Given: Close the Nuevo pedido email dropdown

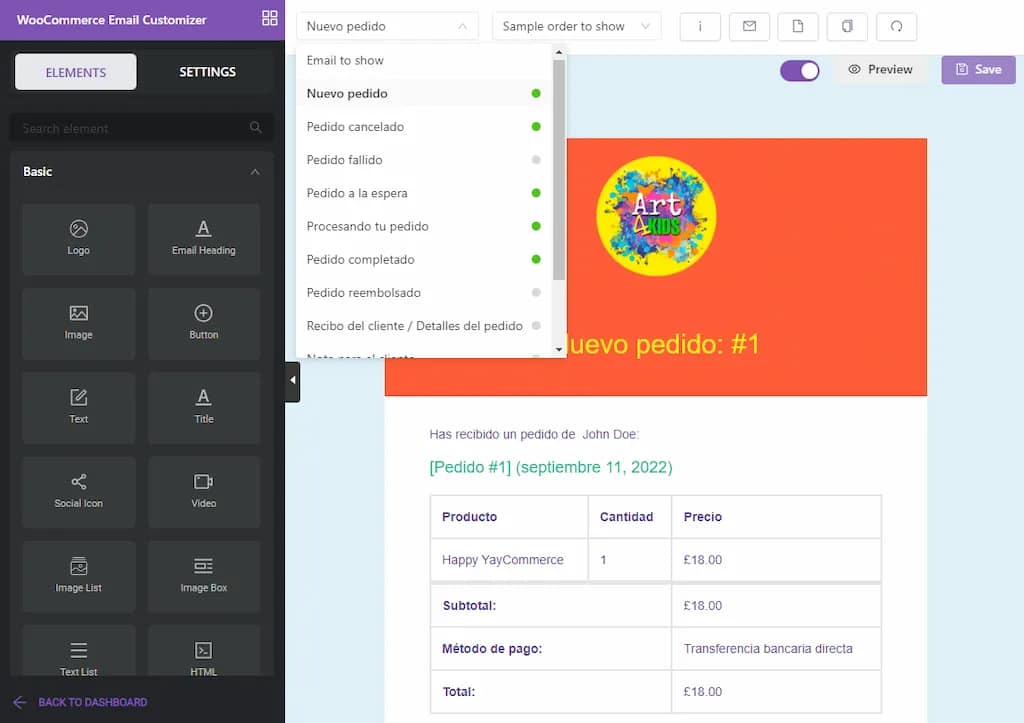Looking at the screenshot, I should tap(387, 27).
